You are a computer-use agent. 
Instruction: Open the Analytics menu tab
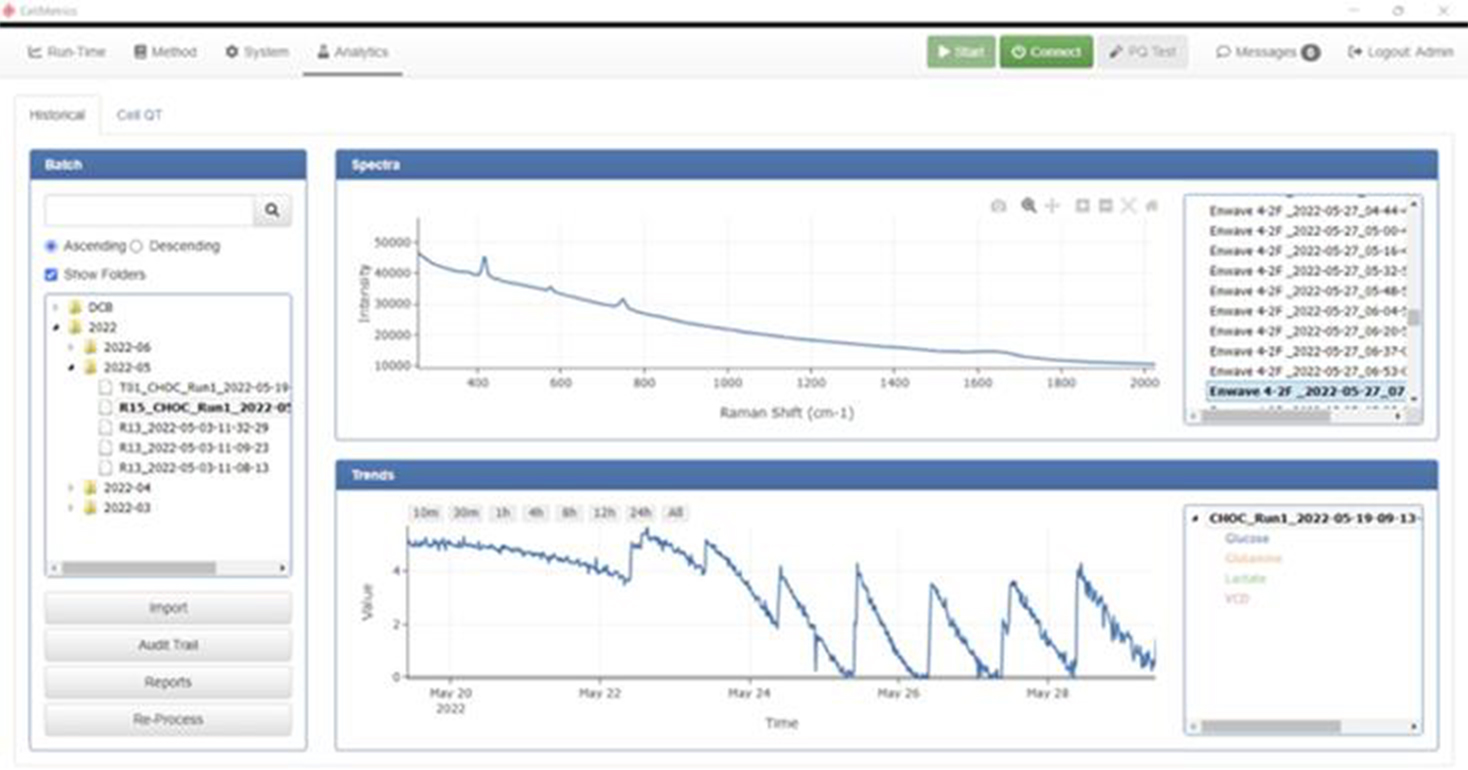(352, 52)
